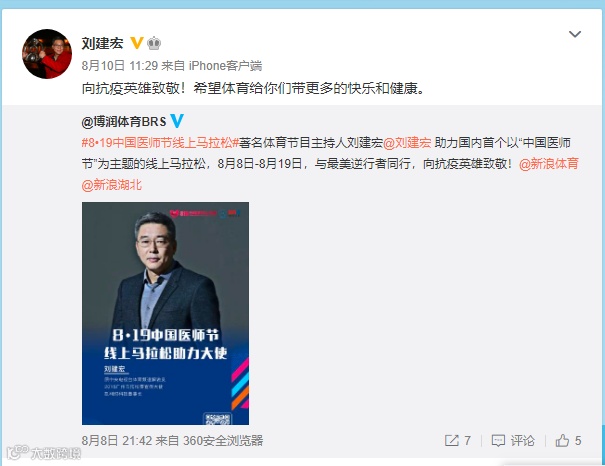605x466 pixels.
Task: Click the 360安全浏览器 source link
Action: pos(223,441)
